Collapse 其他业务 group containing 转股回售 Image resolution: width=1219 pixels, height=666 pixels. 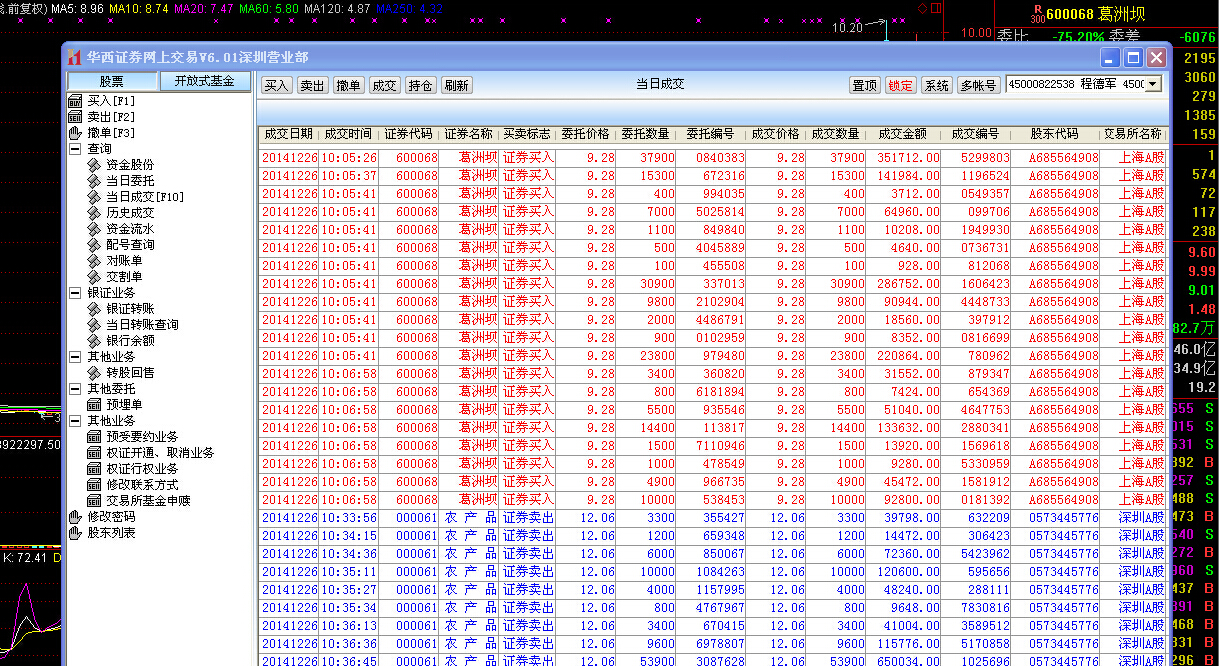(x=75, y=357)
